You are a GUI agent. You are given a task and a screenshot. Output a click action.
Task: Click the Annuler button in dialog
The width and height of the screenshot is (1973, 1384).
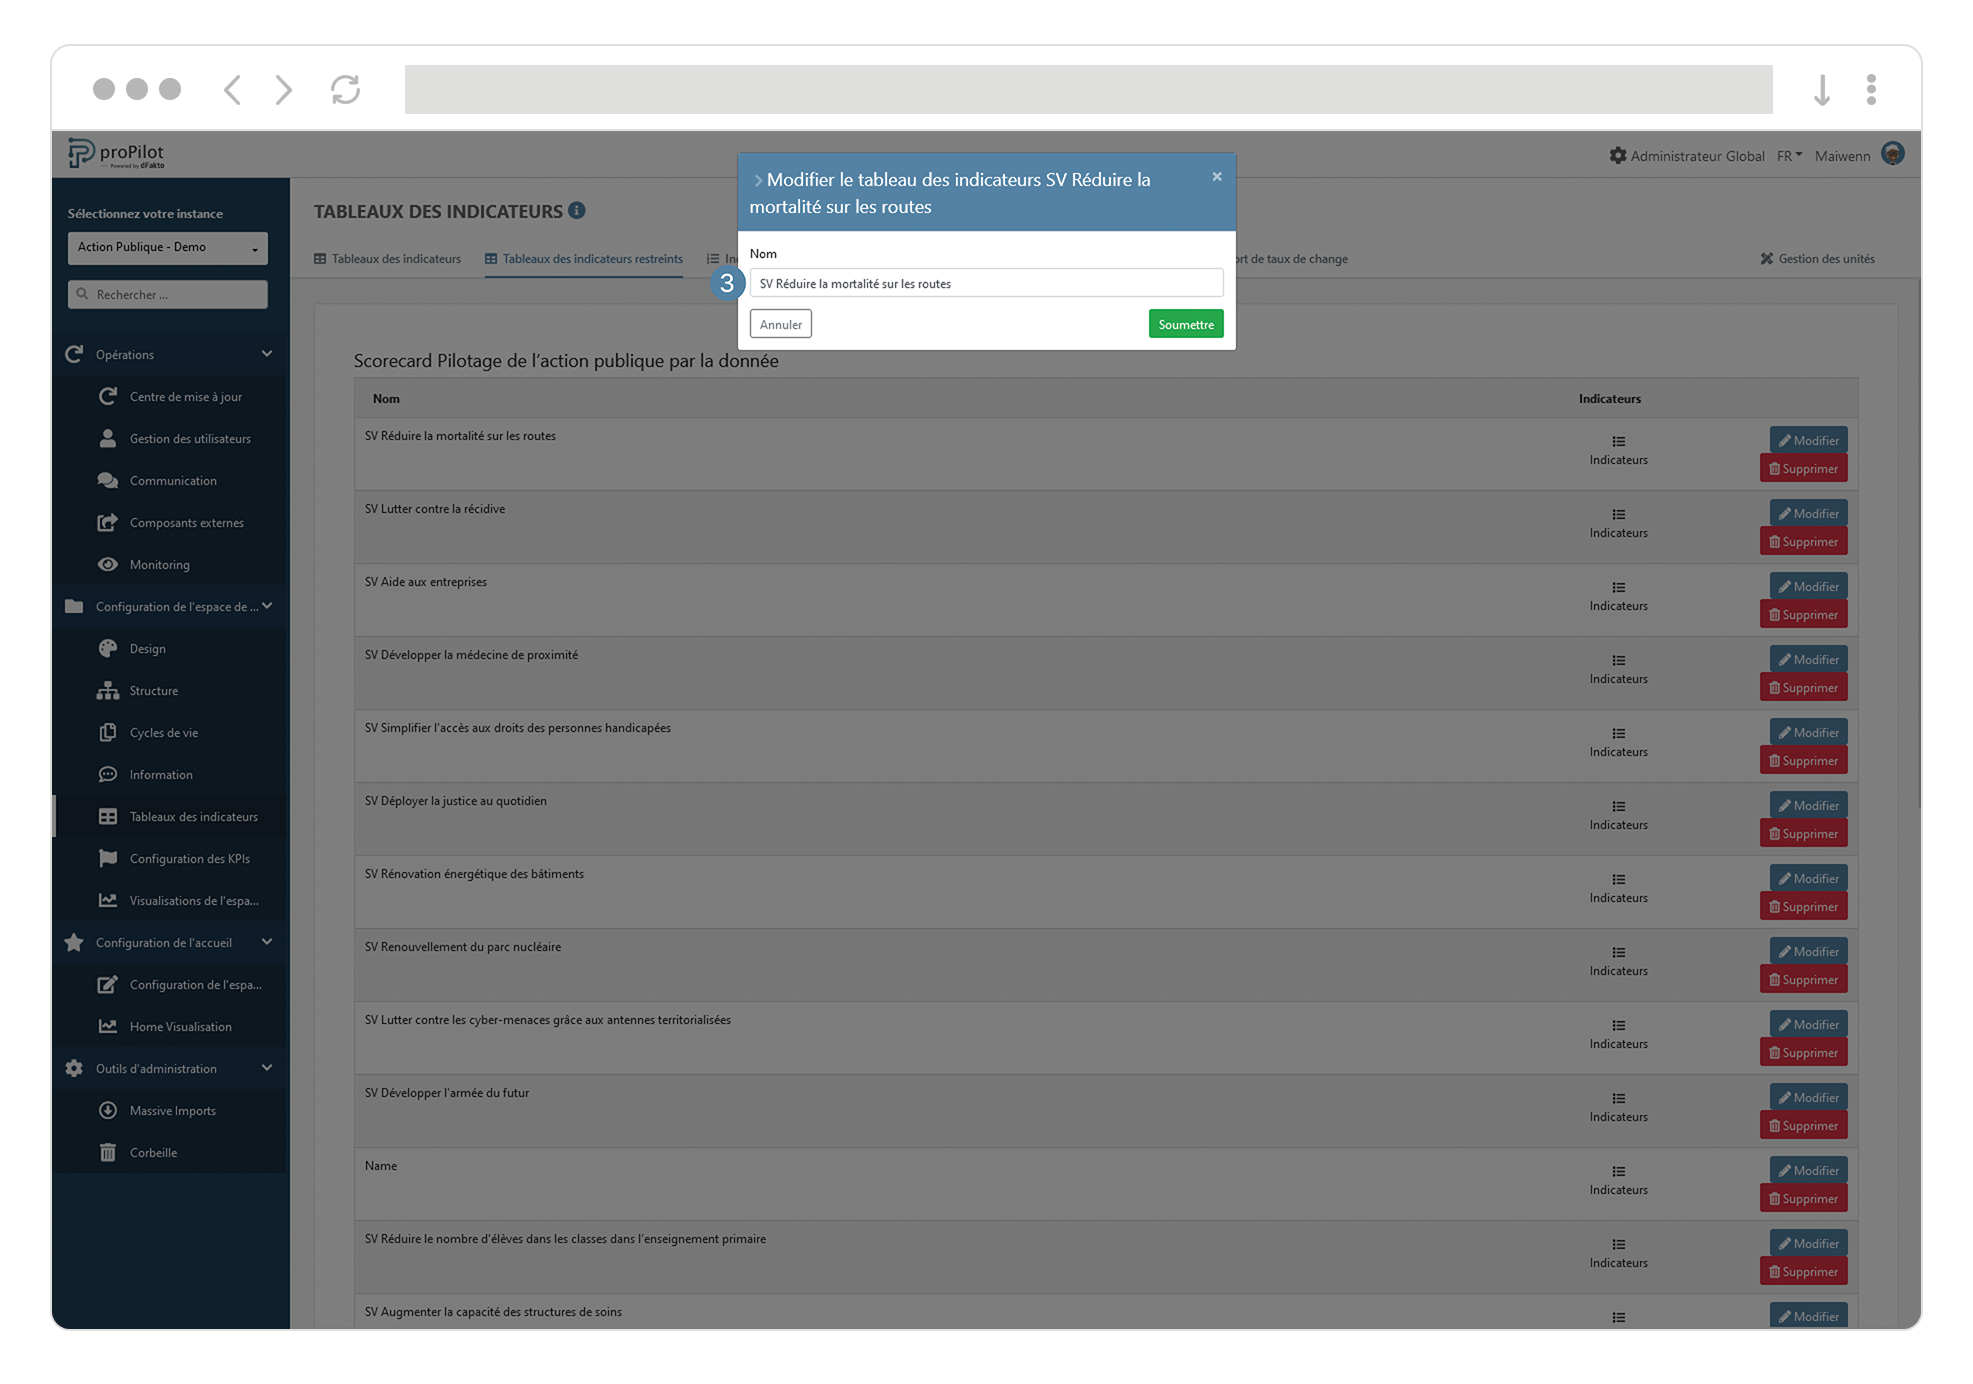(x=780, y=324)
